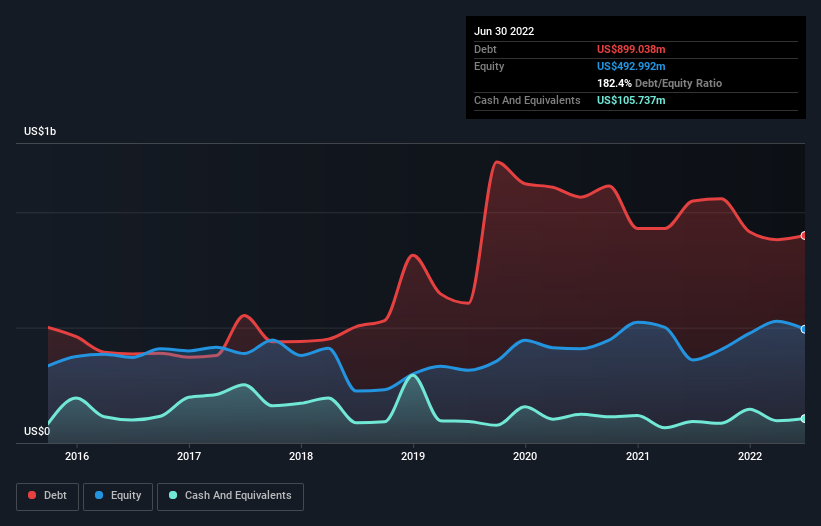This screenshot has height=526, width=821.
Task: Click Cash And Equivalents label in tooltip
Action: pyautogui.click(x=527, y=100)
